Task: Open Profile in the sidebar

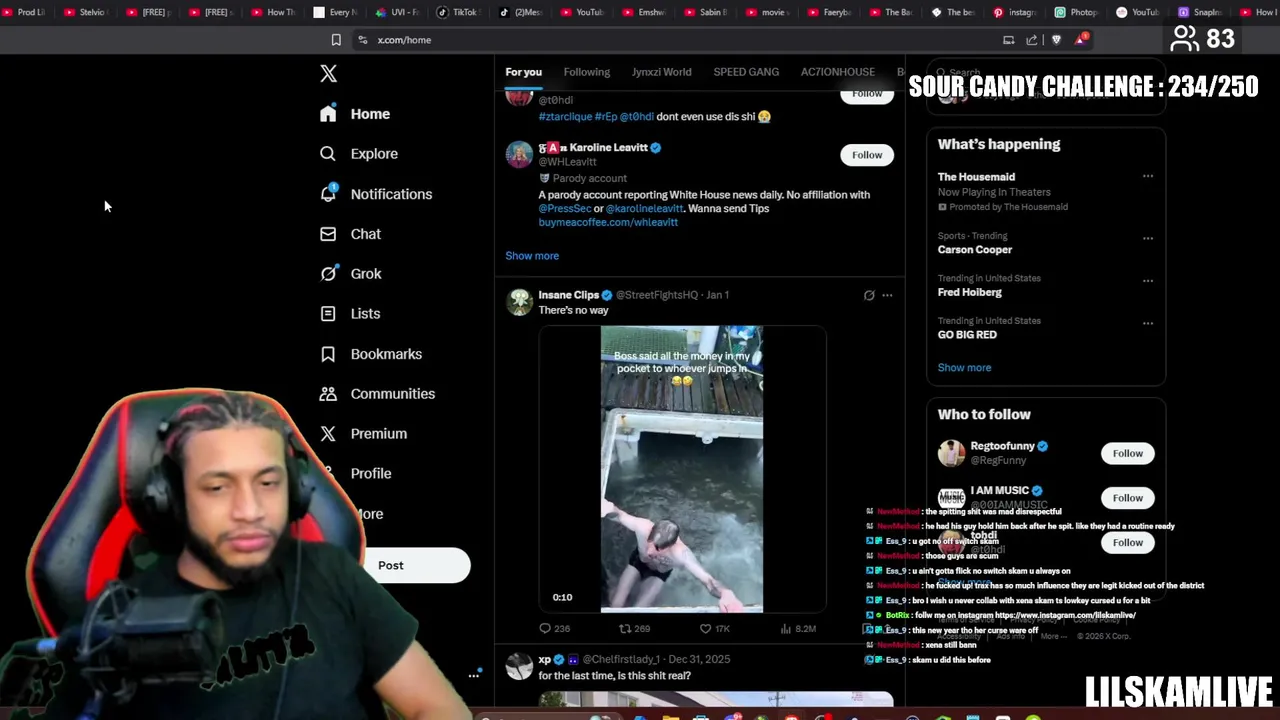Action: click(370, 474)
